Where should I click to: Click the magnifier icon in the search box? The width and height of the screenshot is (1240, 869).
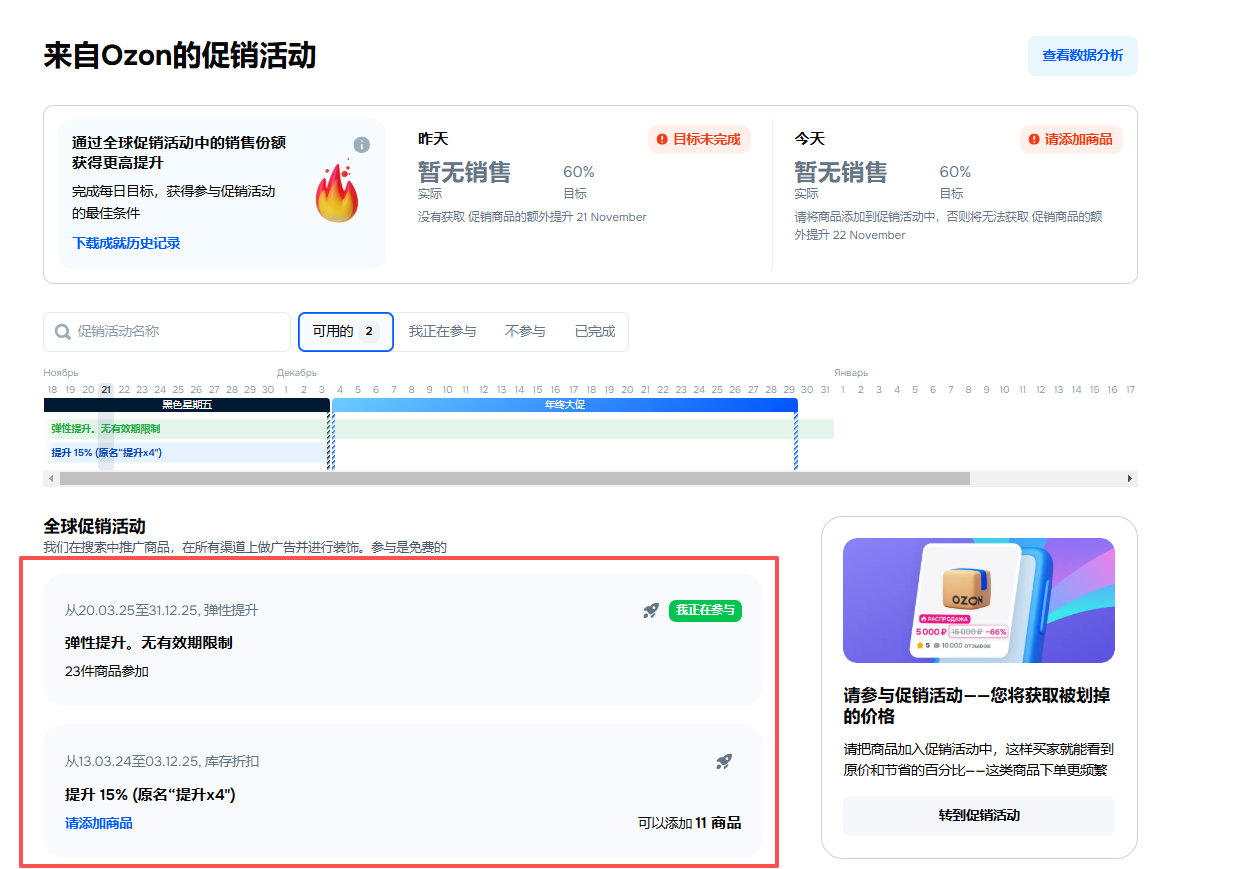tap(63, 332)
